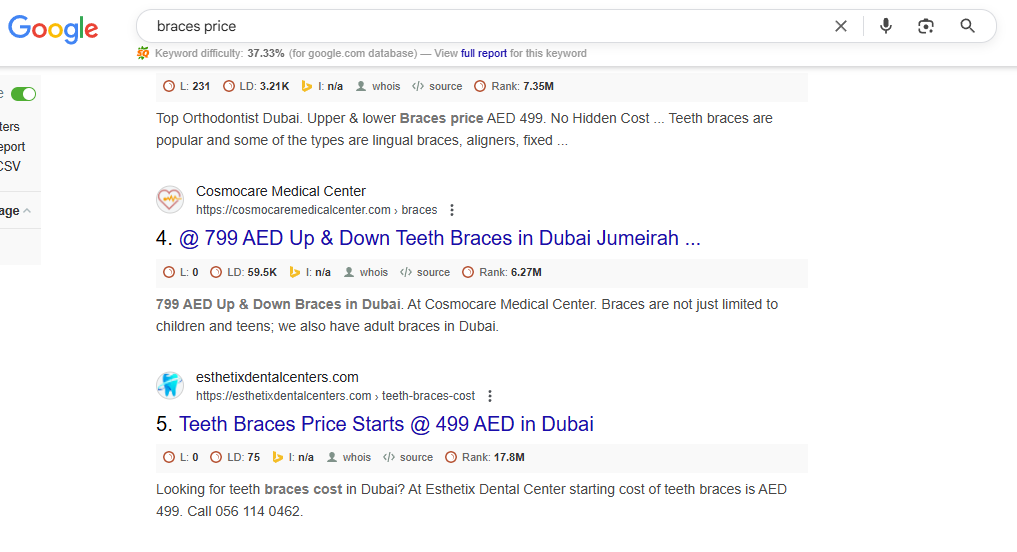
Task: Click LD: 75 parameter
Action: (x=235, y=457)
